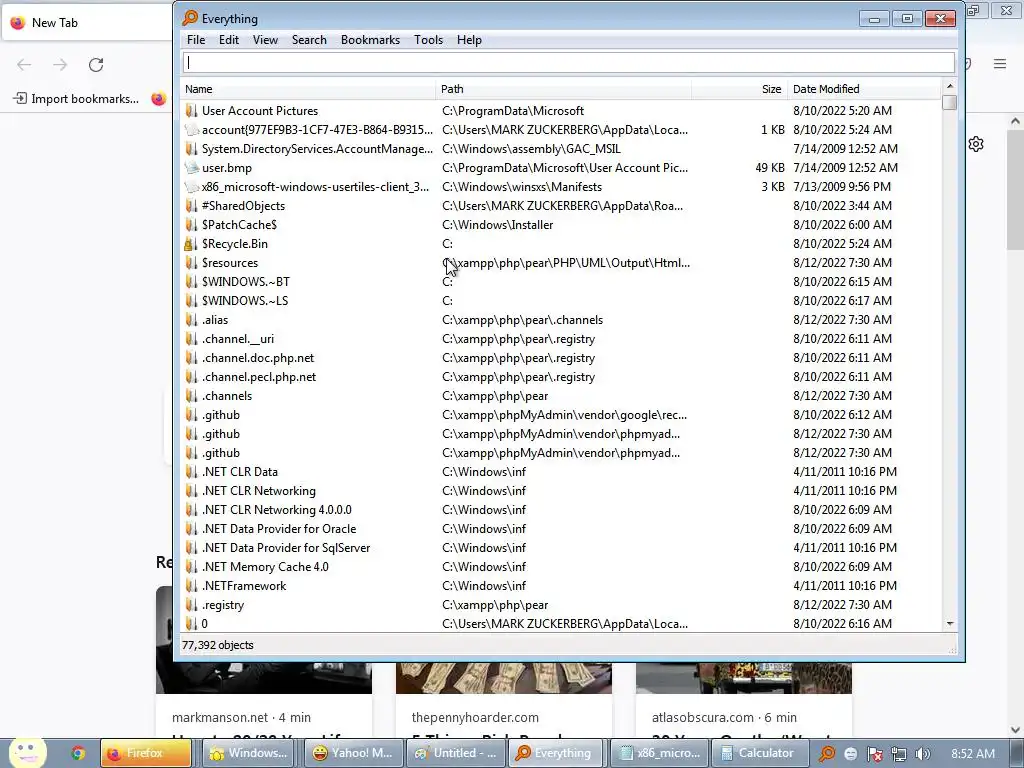
Task: Select the .channels folder icon
Action: [191, 396]
